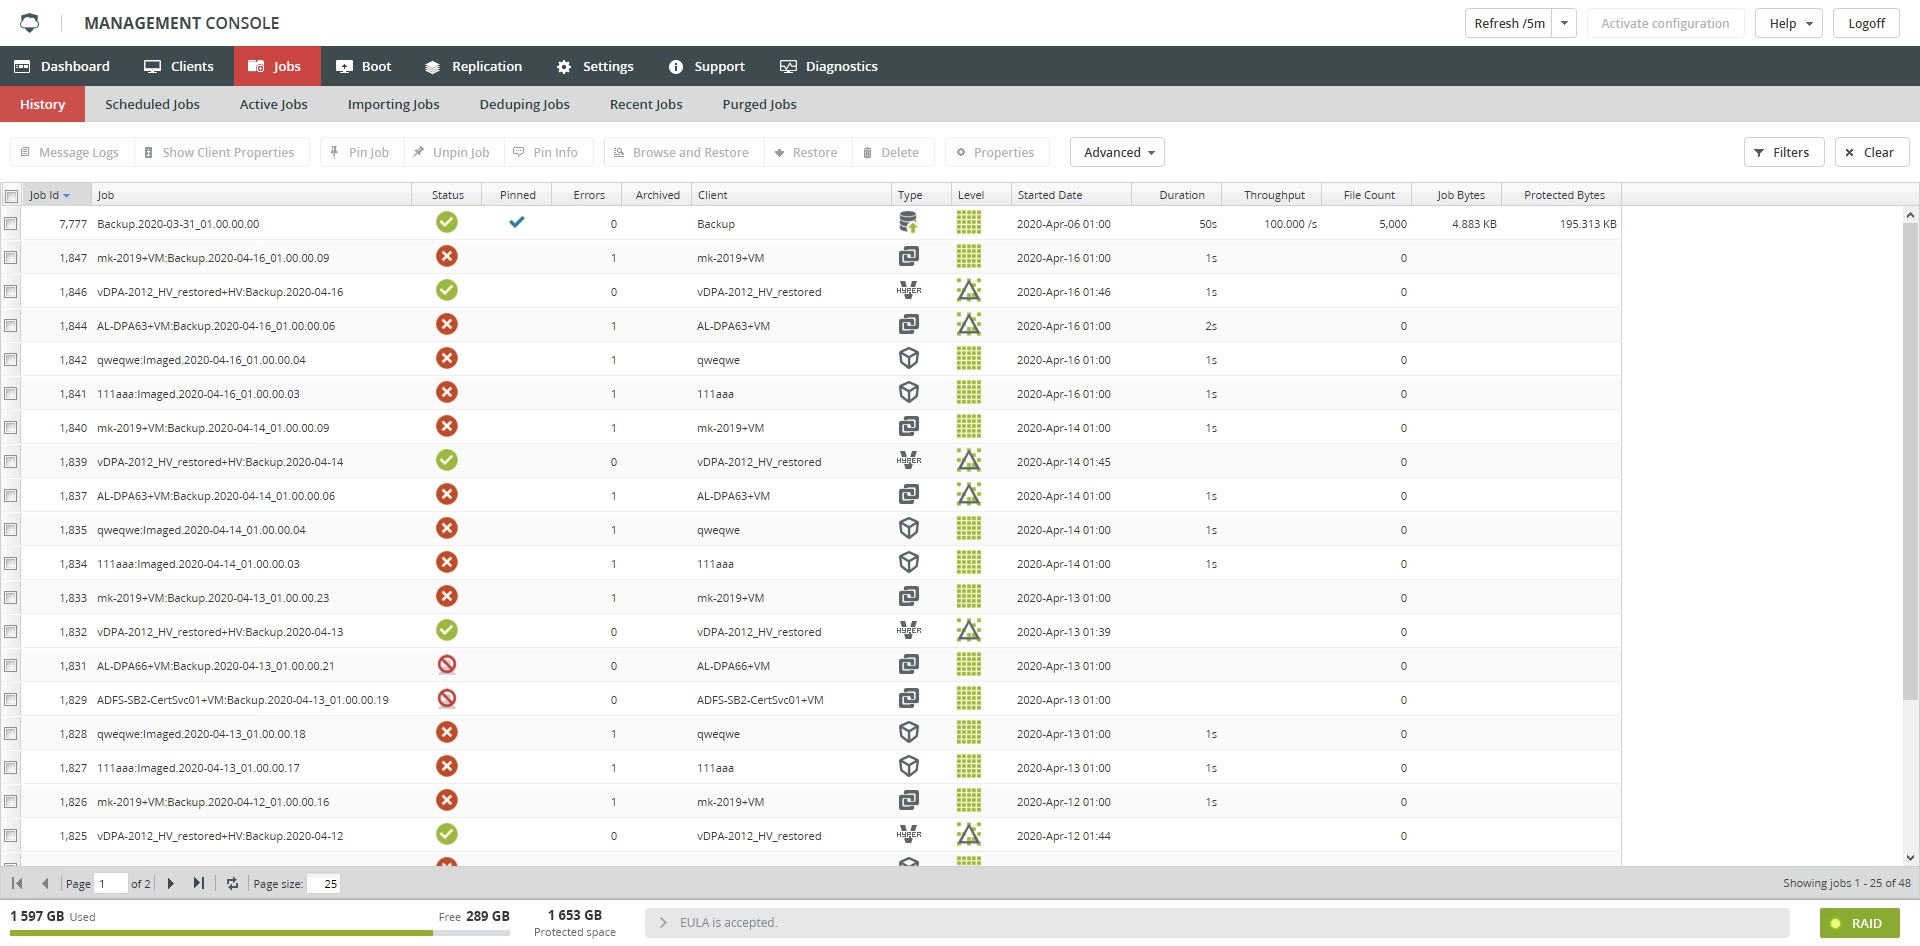The width and height of the screenshot is (1920, 946).
Task: Click the VM type icon for job 1,844
Action: coord(909,324)
